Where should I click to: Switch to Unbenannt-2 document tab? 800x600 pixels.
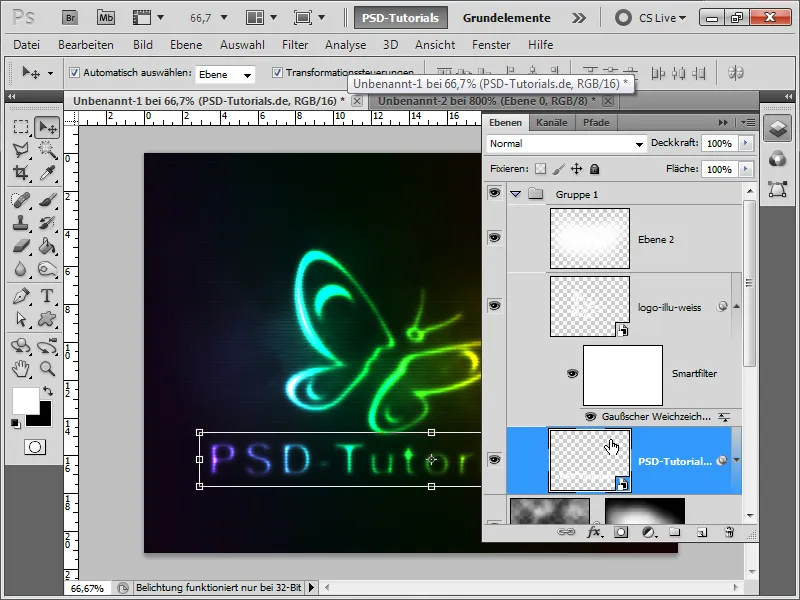tap(487, 101)
